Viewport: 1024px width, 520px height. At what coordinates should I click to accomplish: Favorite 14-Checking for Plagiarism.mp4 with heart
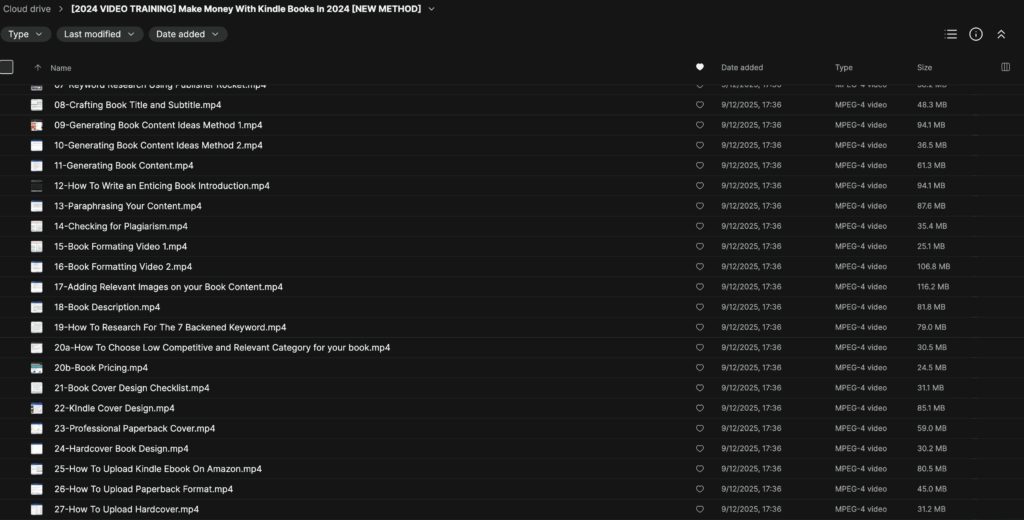(x=700, y=226)
